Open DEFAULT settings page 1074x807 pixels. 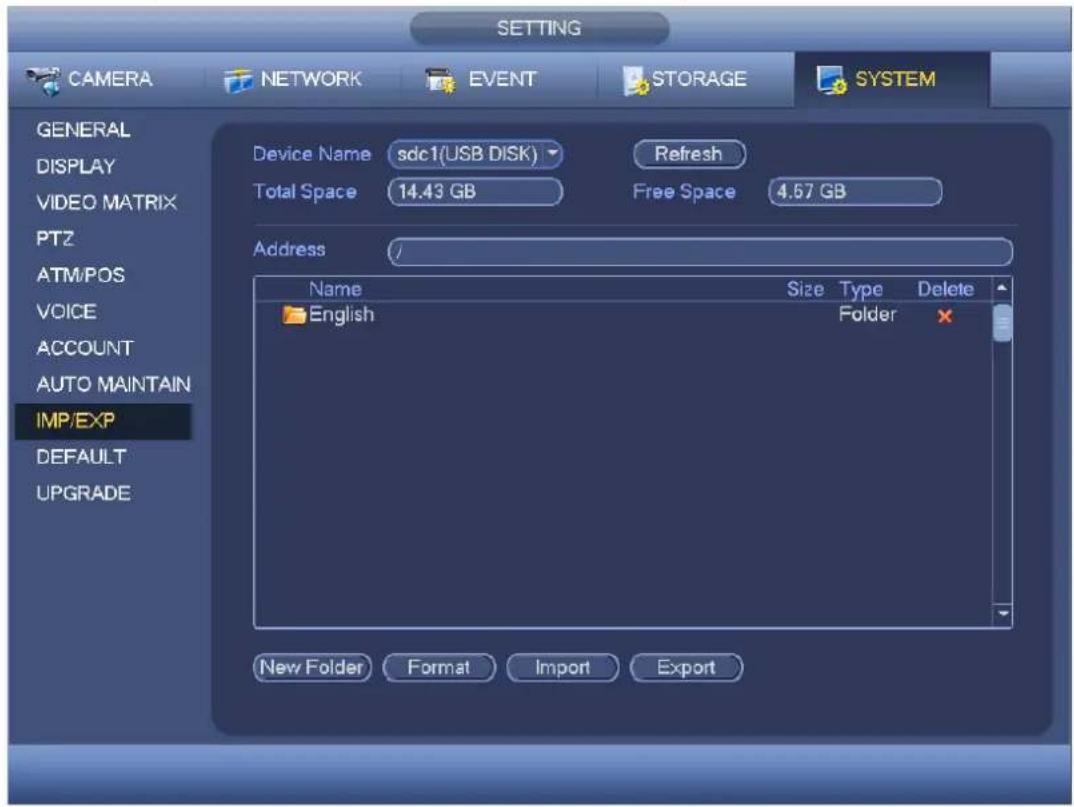81,456
